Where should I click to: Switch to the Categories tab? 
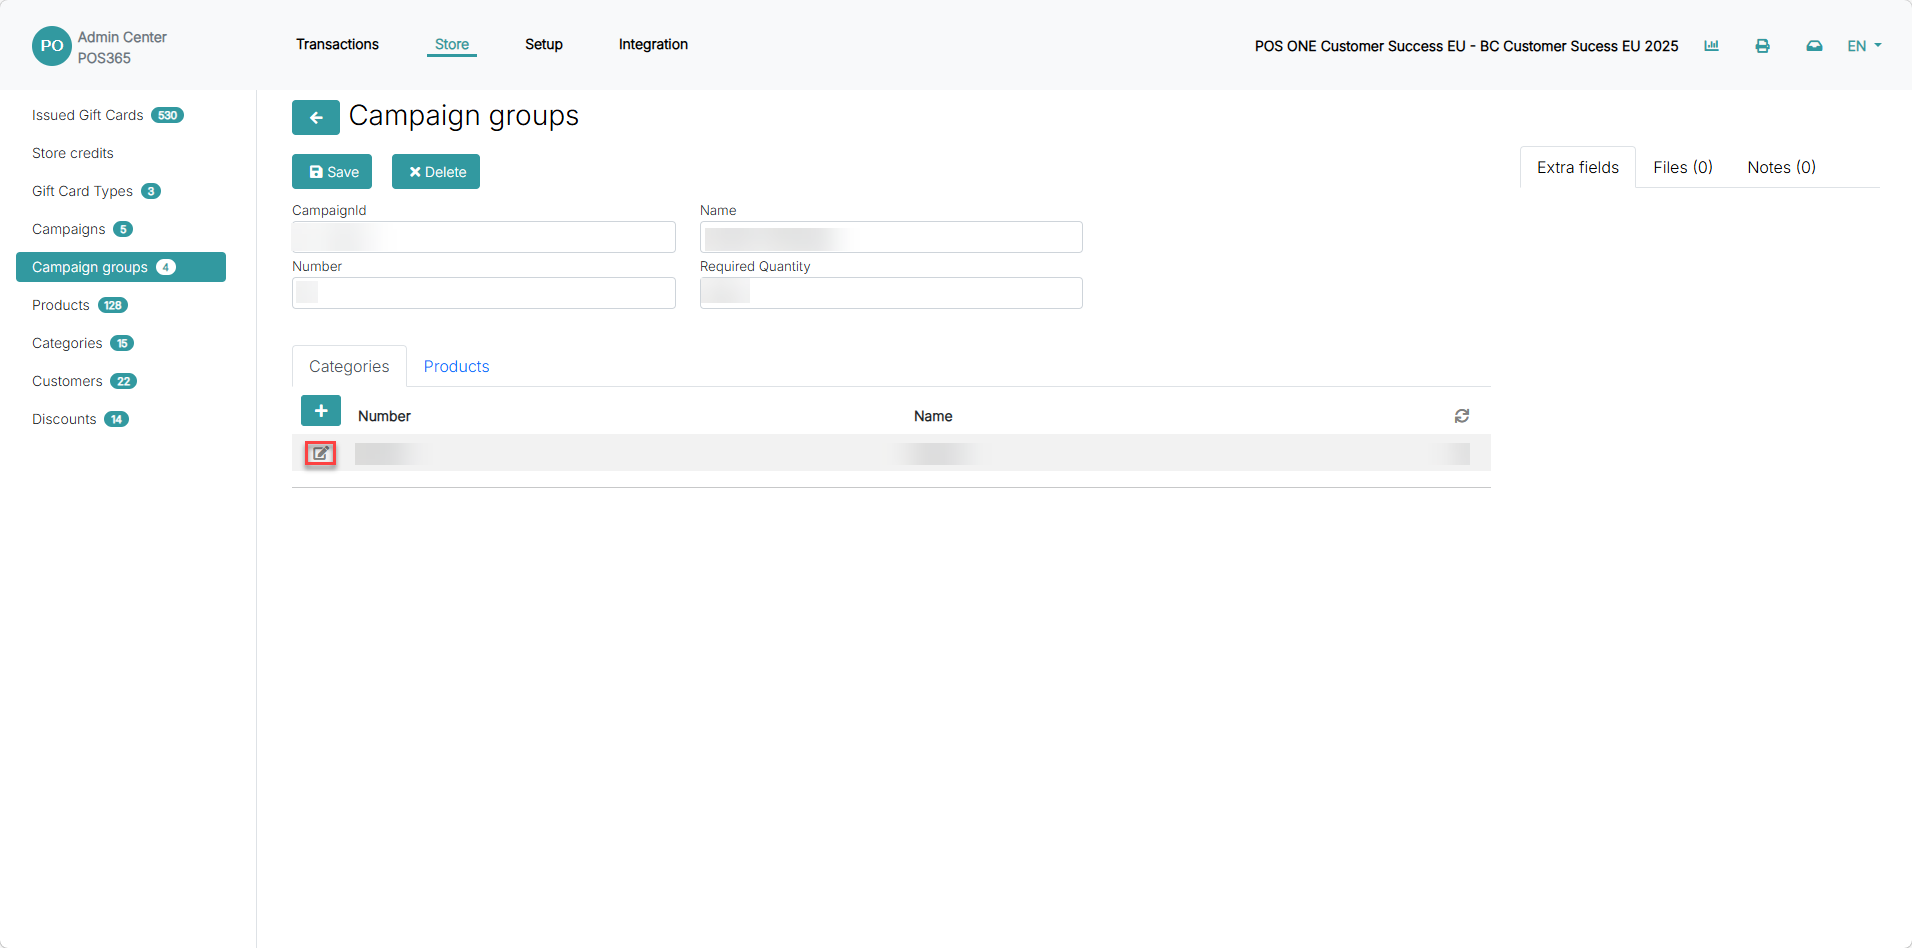(x=349, y=366)
